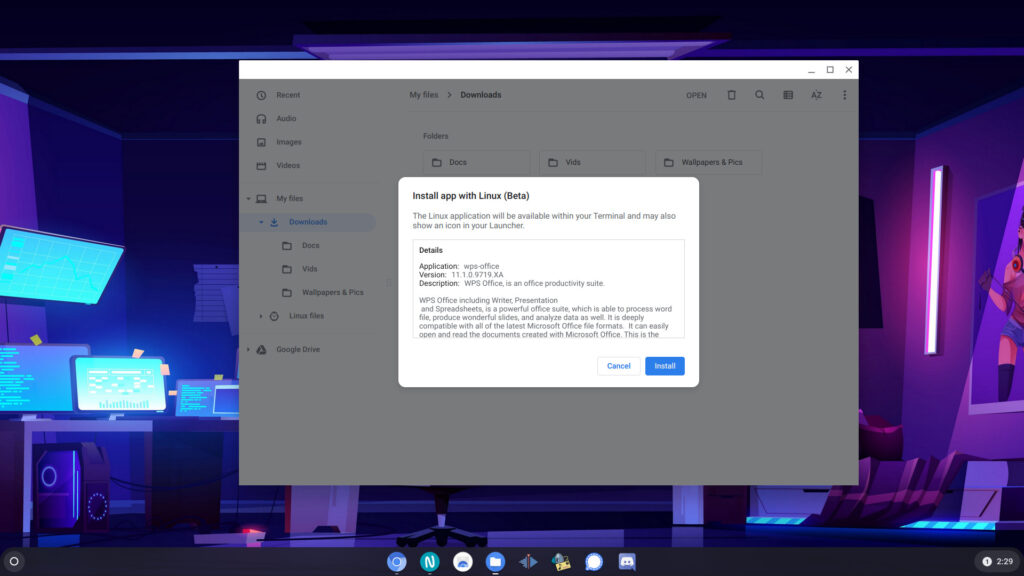Maximize the Files window
This screenshot has width=1024, height=576.
(830, 70)
